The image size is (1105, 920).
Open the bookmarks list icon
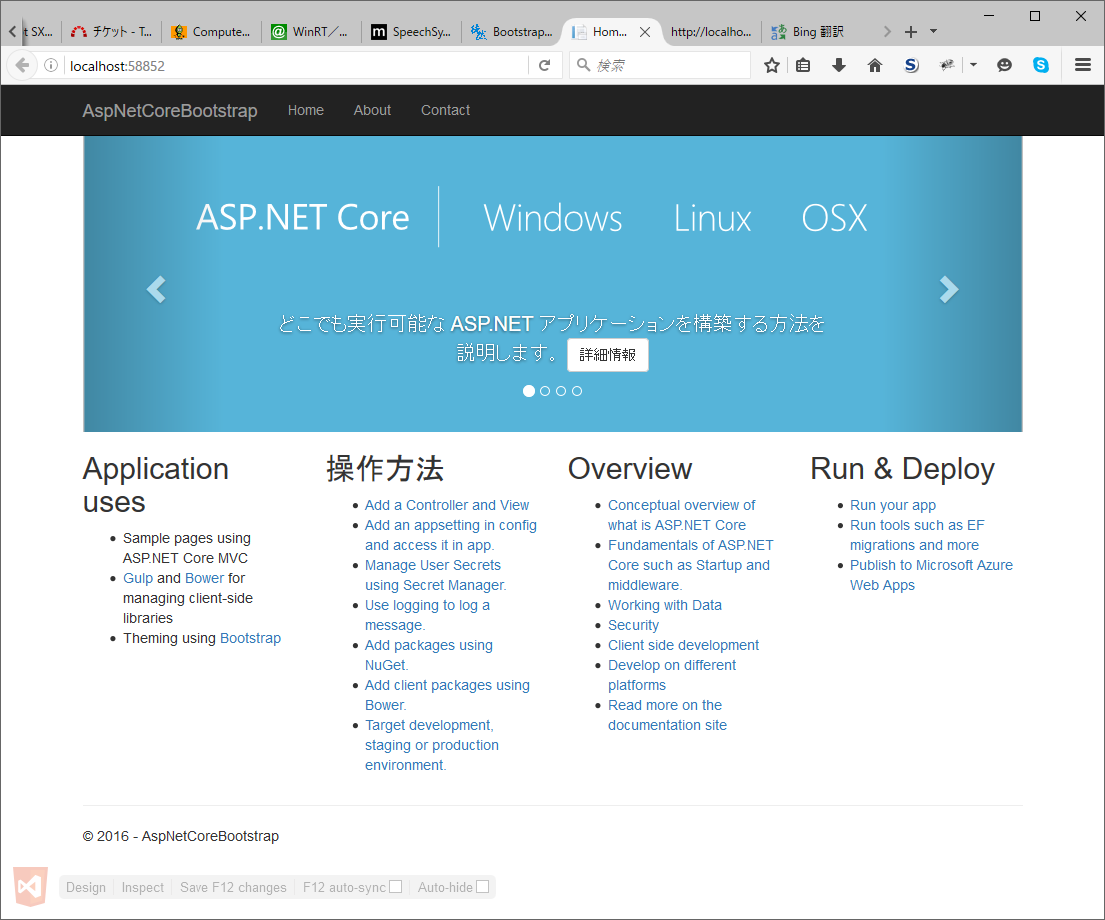point(803,66)
